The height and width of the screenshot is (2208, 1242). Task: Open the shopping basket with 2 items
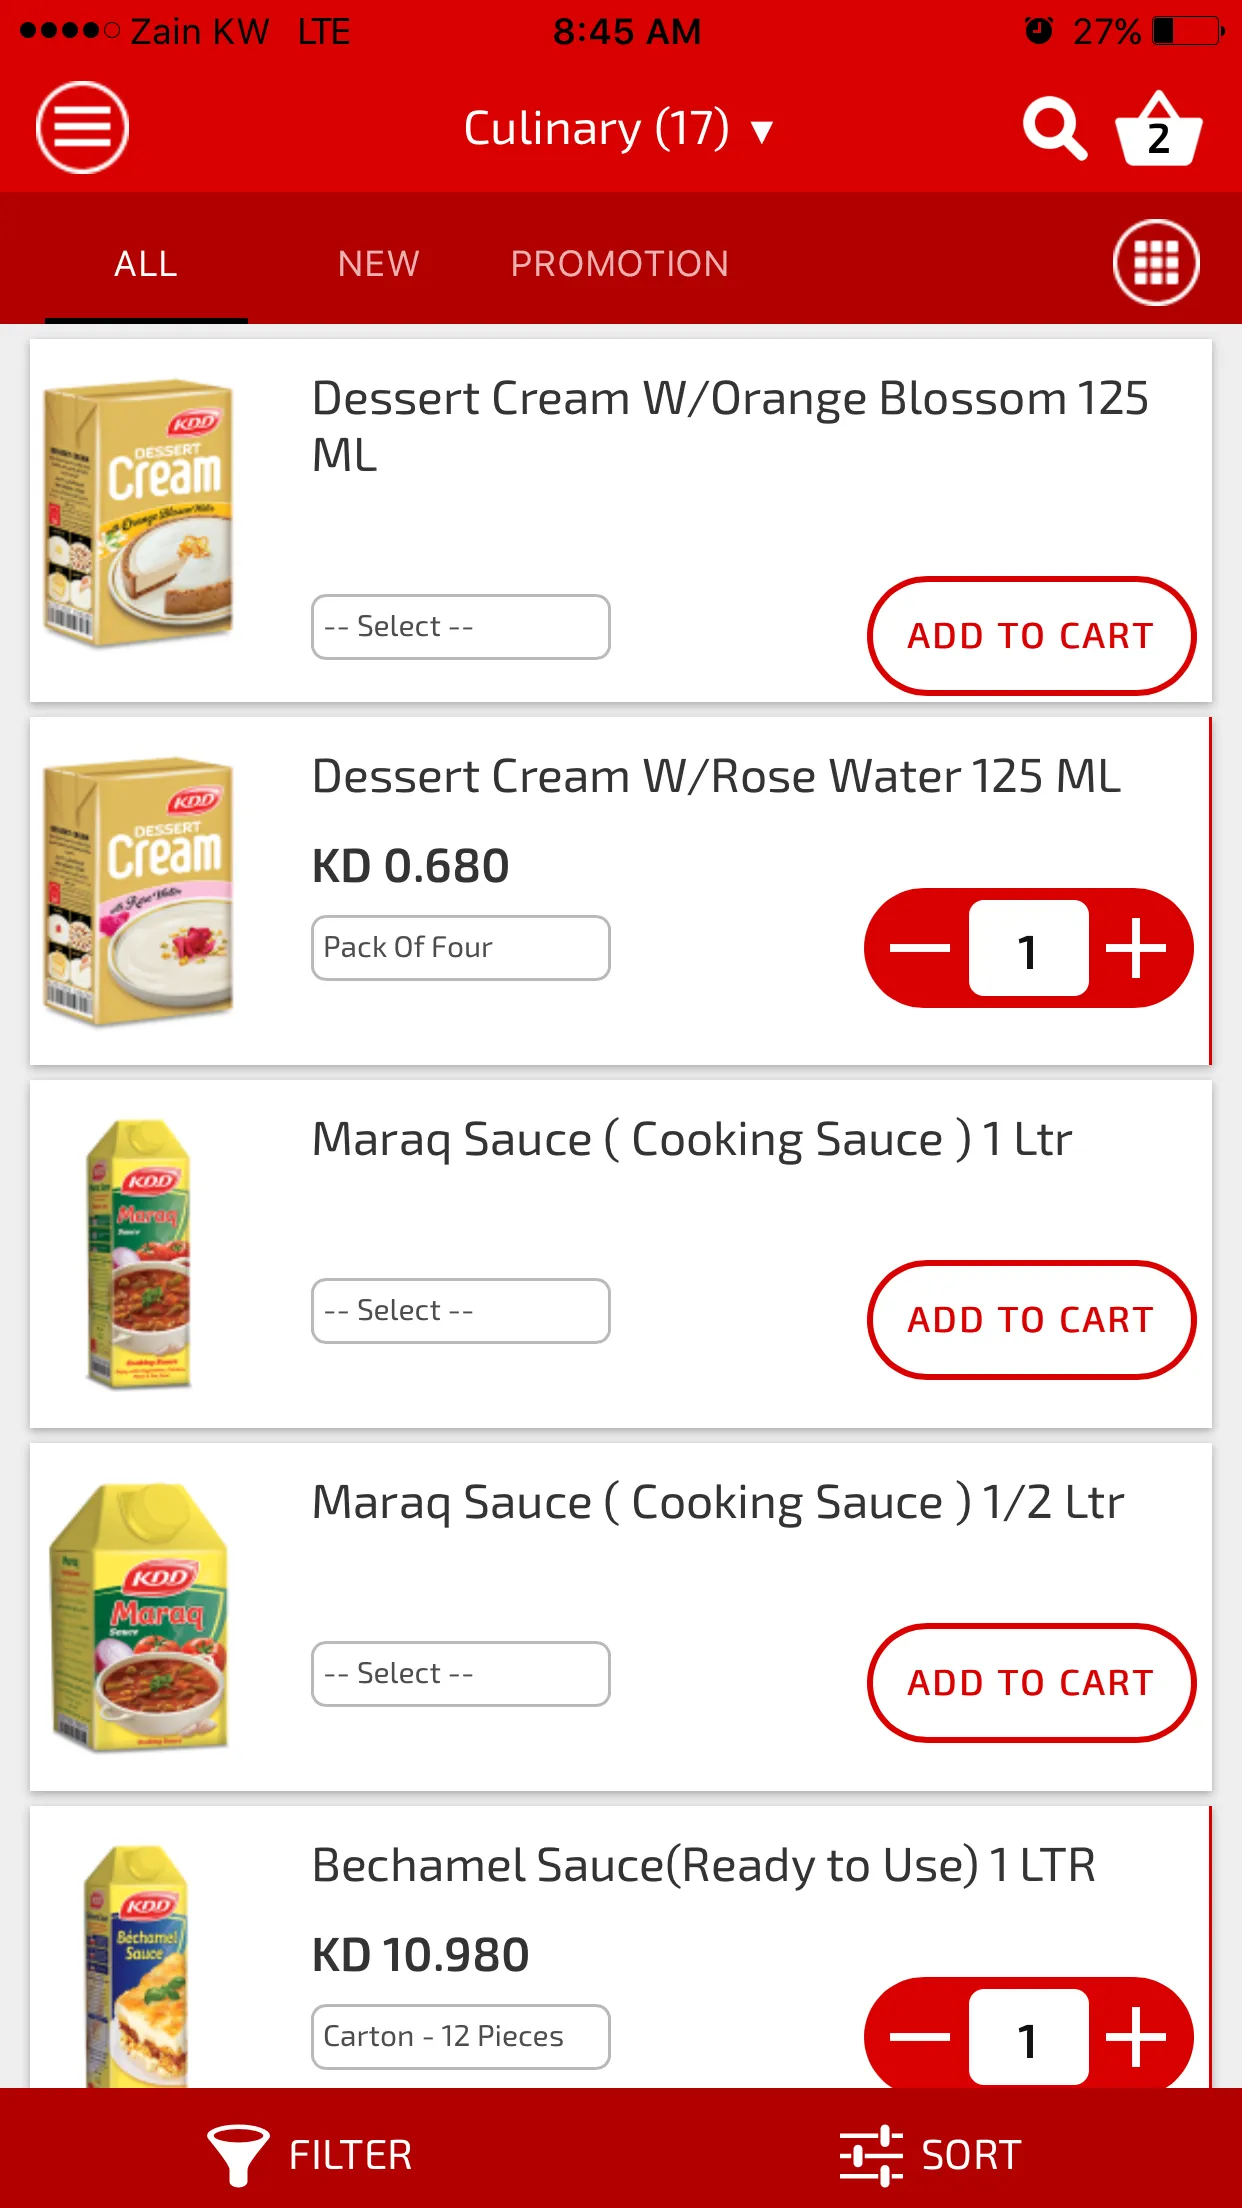click(x=1158, y=129)
